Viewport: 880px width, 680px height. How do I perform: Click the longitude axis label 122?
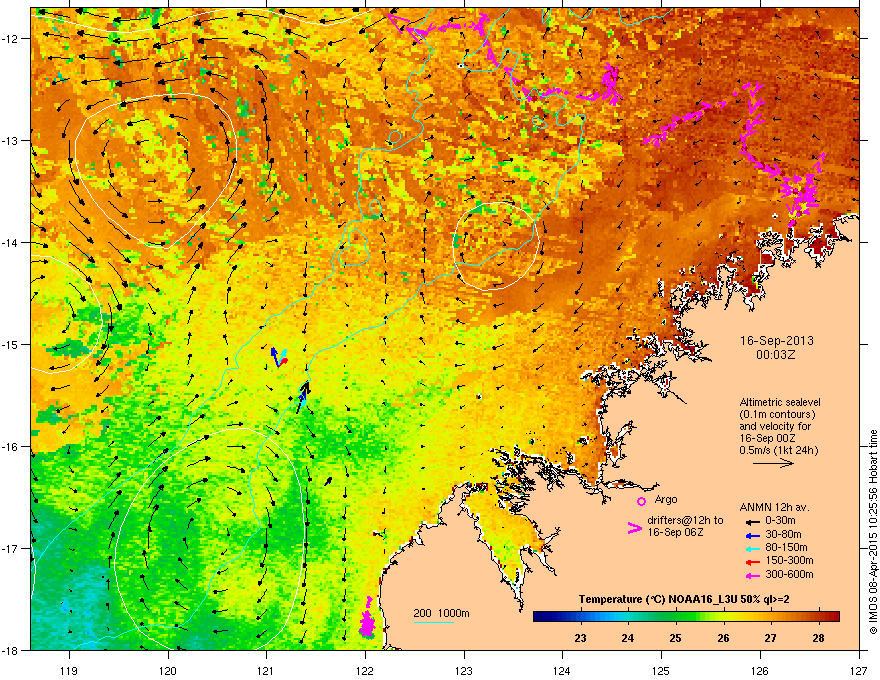365,670
